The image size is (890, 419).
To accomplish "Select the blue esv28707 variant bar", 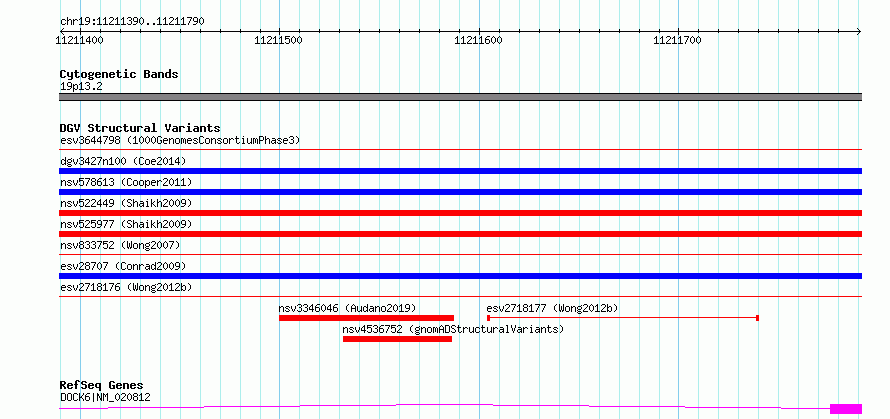I will click(x=460, y=276).
